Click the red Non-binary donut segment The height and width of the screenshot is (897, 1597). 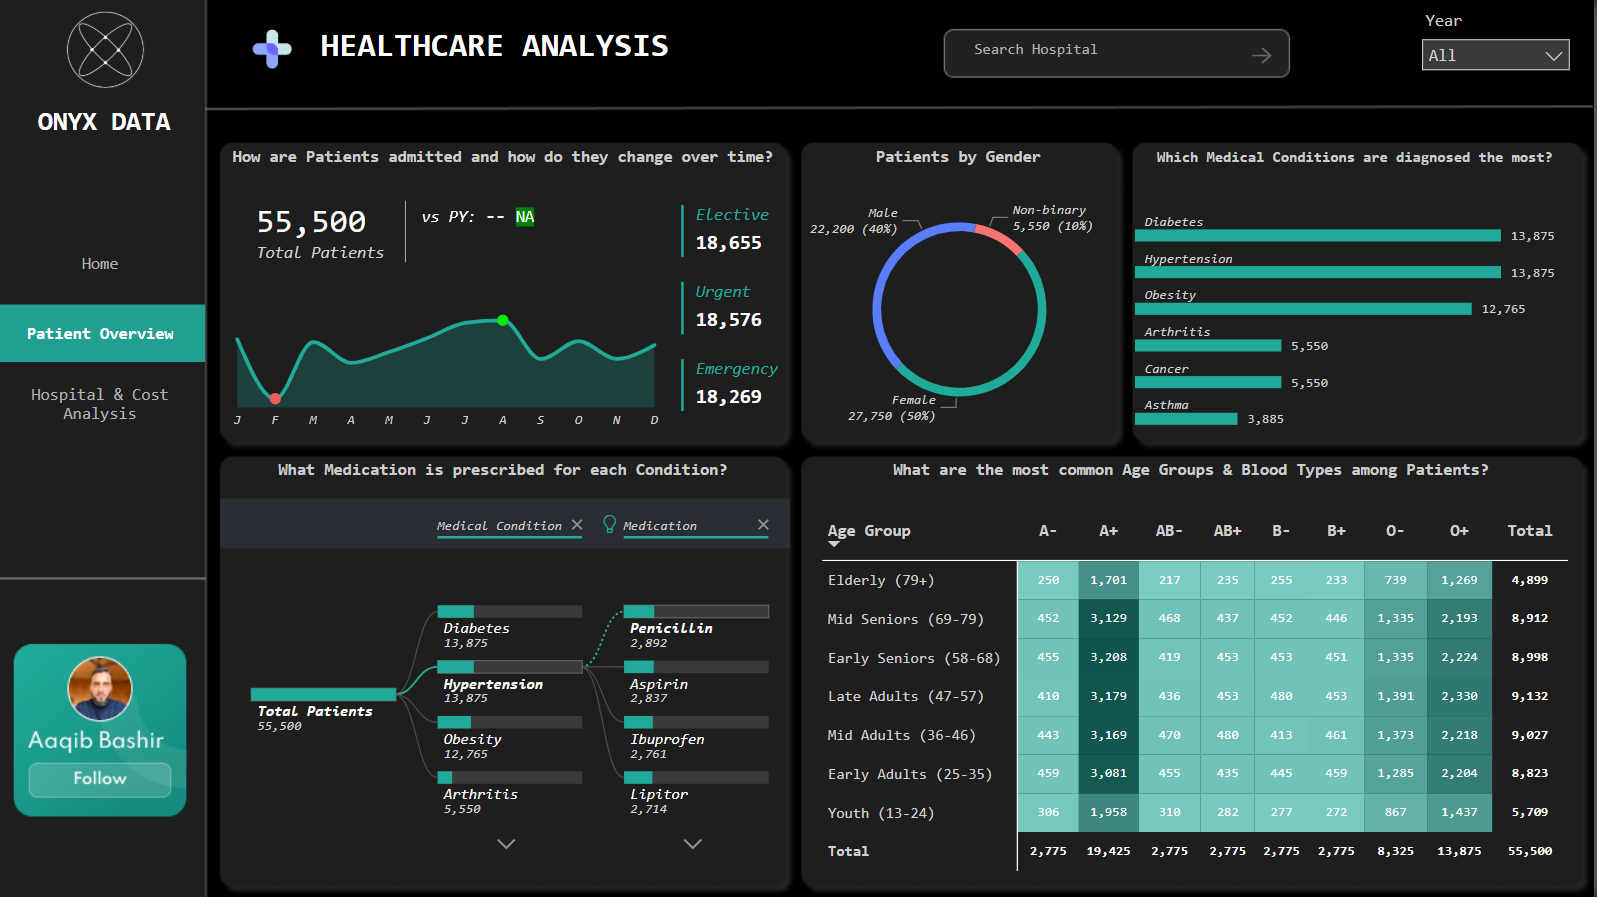(1001, 238)
